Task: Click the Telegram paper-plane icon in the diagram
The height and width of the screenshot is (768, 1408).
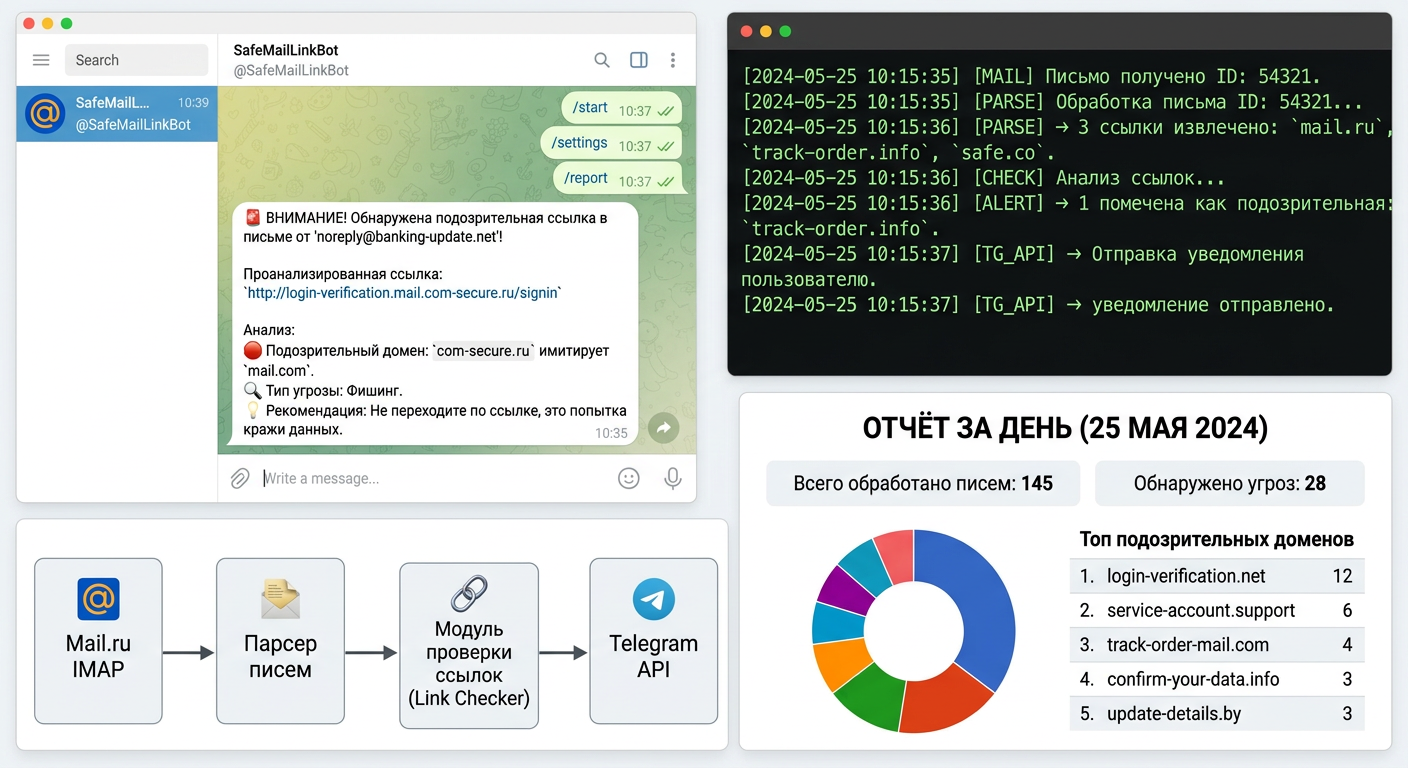Action: (x=653, y=600)
